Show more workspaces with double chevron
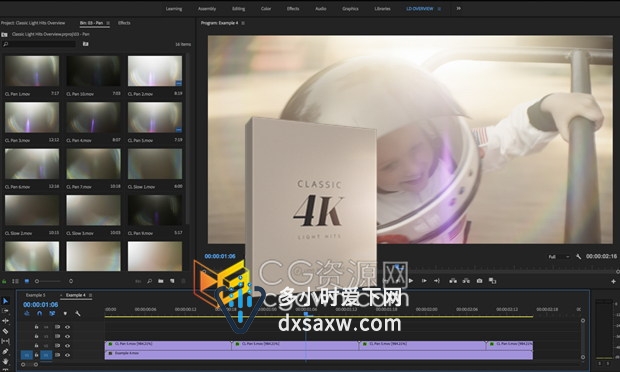620x372 pixels. coord(459,8)
